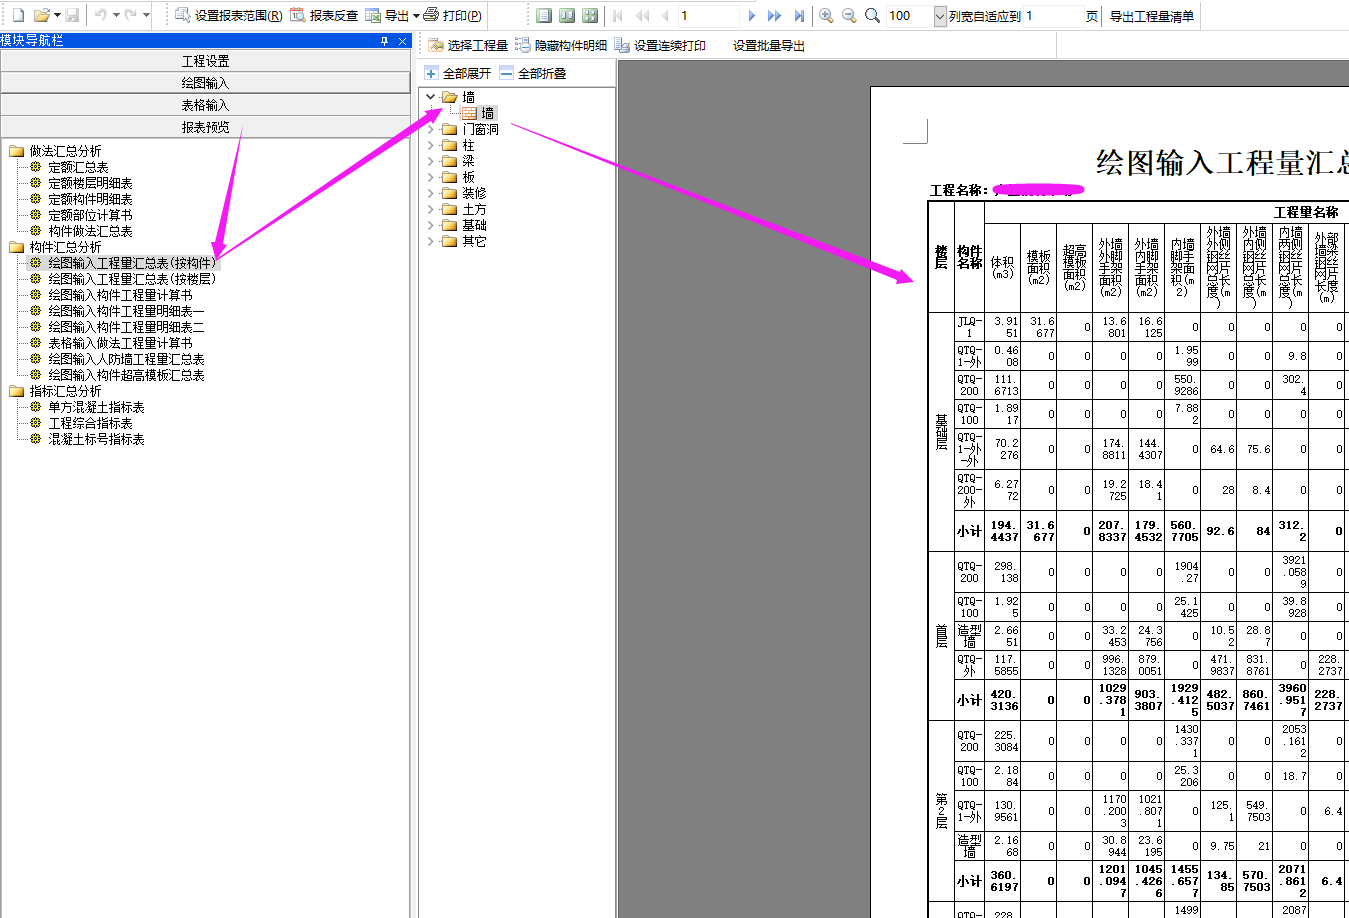The image size is (1349, 918).
Task: Click the current page number field
Action: click(x=708, y=15)
